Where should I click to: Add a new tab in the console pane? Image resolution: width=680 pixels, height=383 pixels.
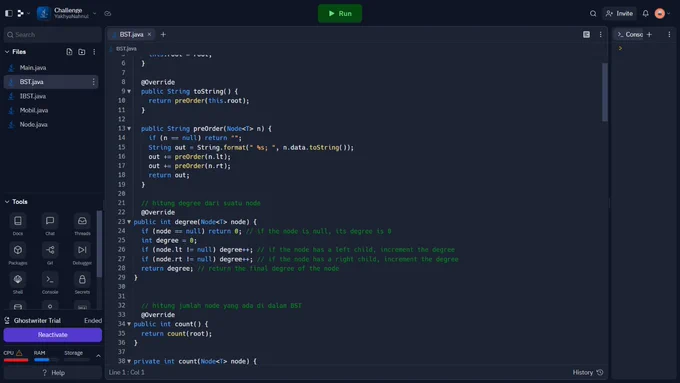(649, 34)
